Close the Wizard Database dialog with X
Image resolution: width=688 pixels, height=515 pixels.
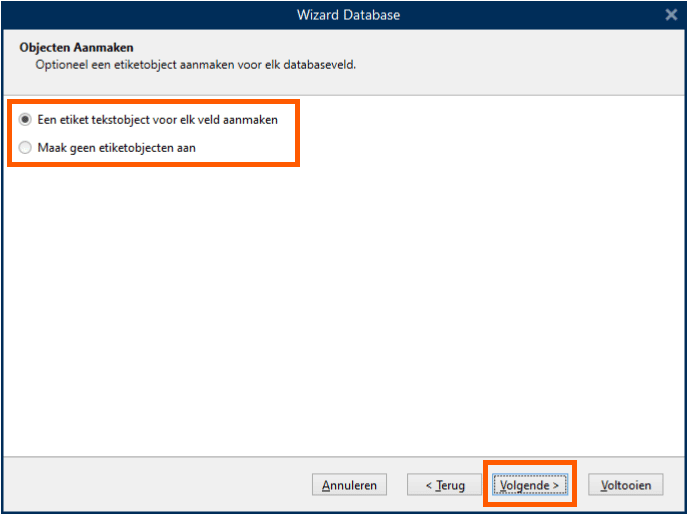[671, 15]
